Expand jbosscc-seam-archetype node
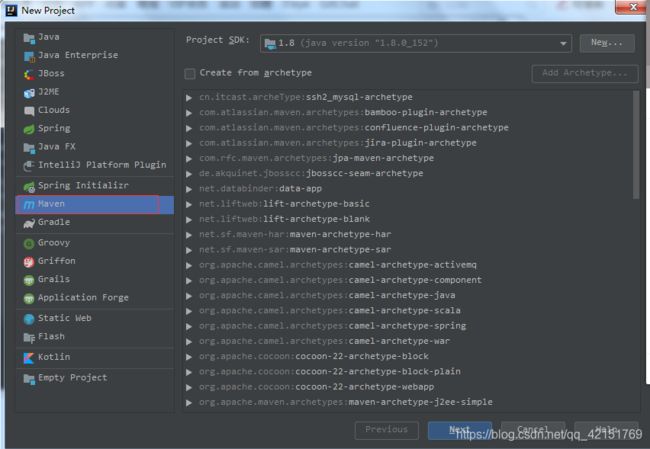Viewport: 650px width, 449px height. click(189, 174)
